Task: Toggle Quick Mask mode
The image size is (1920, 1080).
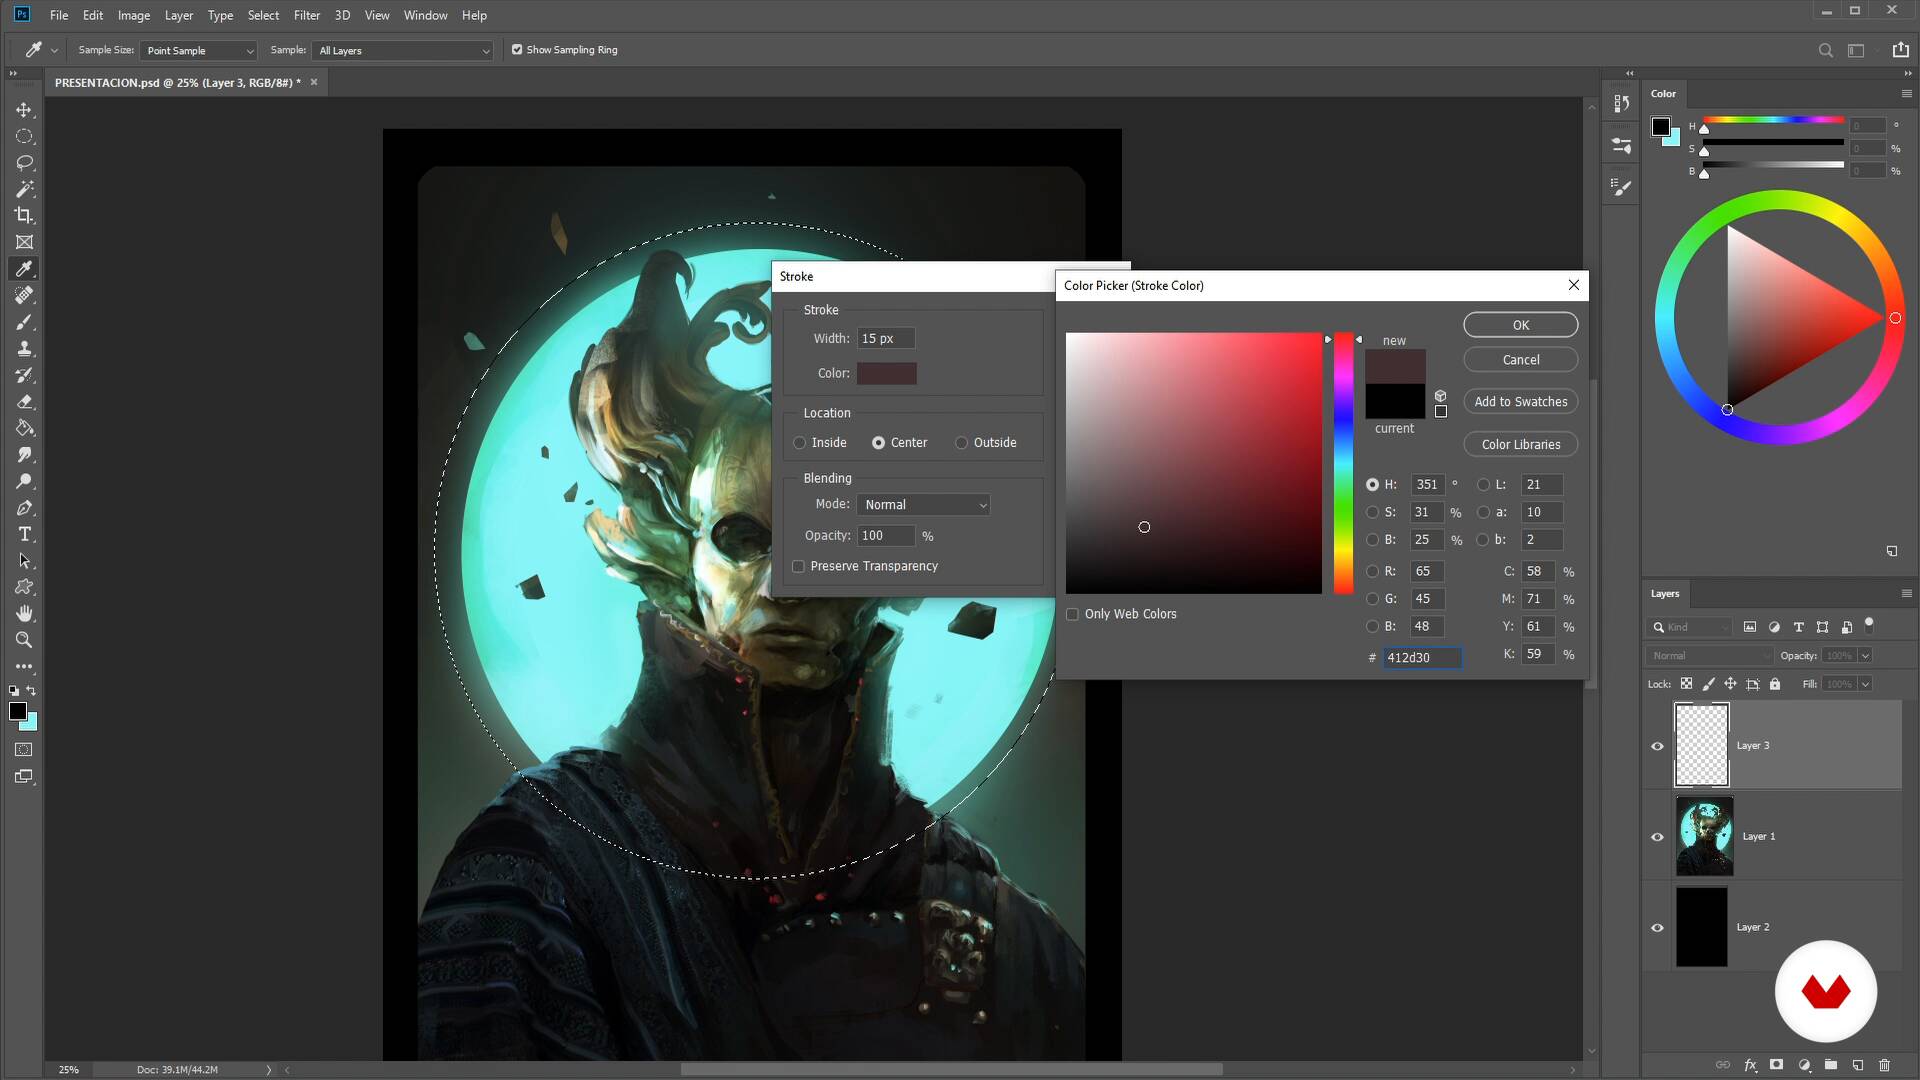Action: pyautogui.click(x=24, y=749)
